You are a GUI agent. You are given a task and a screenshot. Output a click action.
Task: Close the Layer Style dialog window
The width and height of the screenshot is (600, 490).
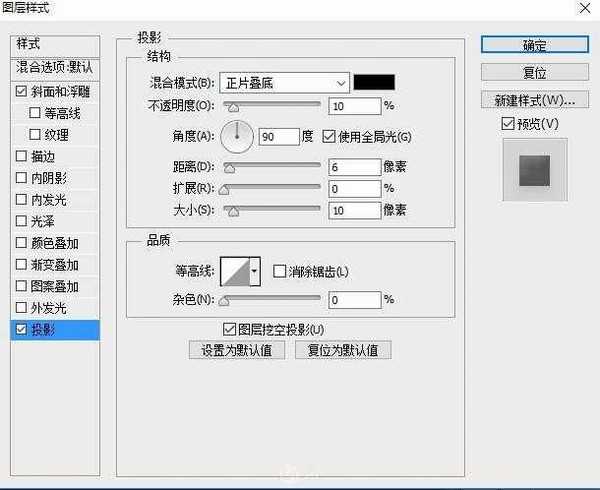[583, 8]
